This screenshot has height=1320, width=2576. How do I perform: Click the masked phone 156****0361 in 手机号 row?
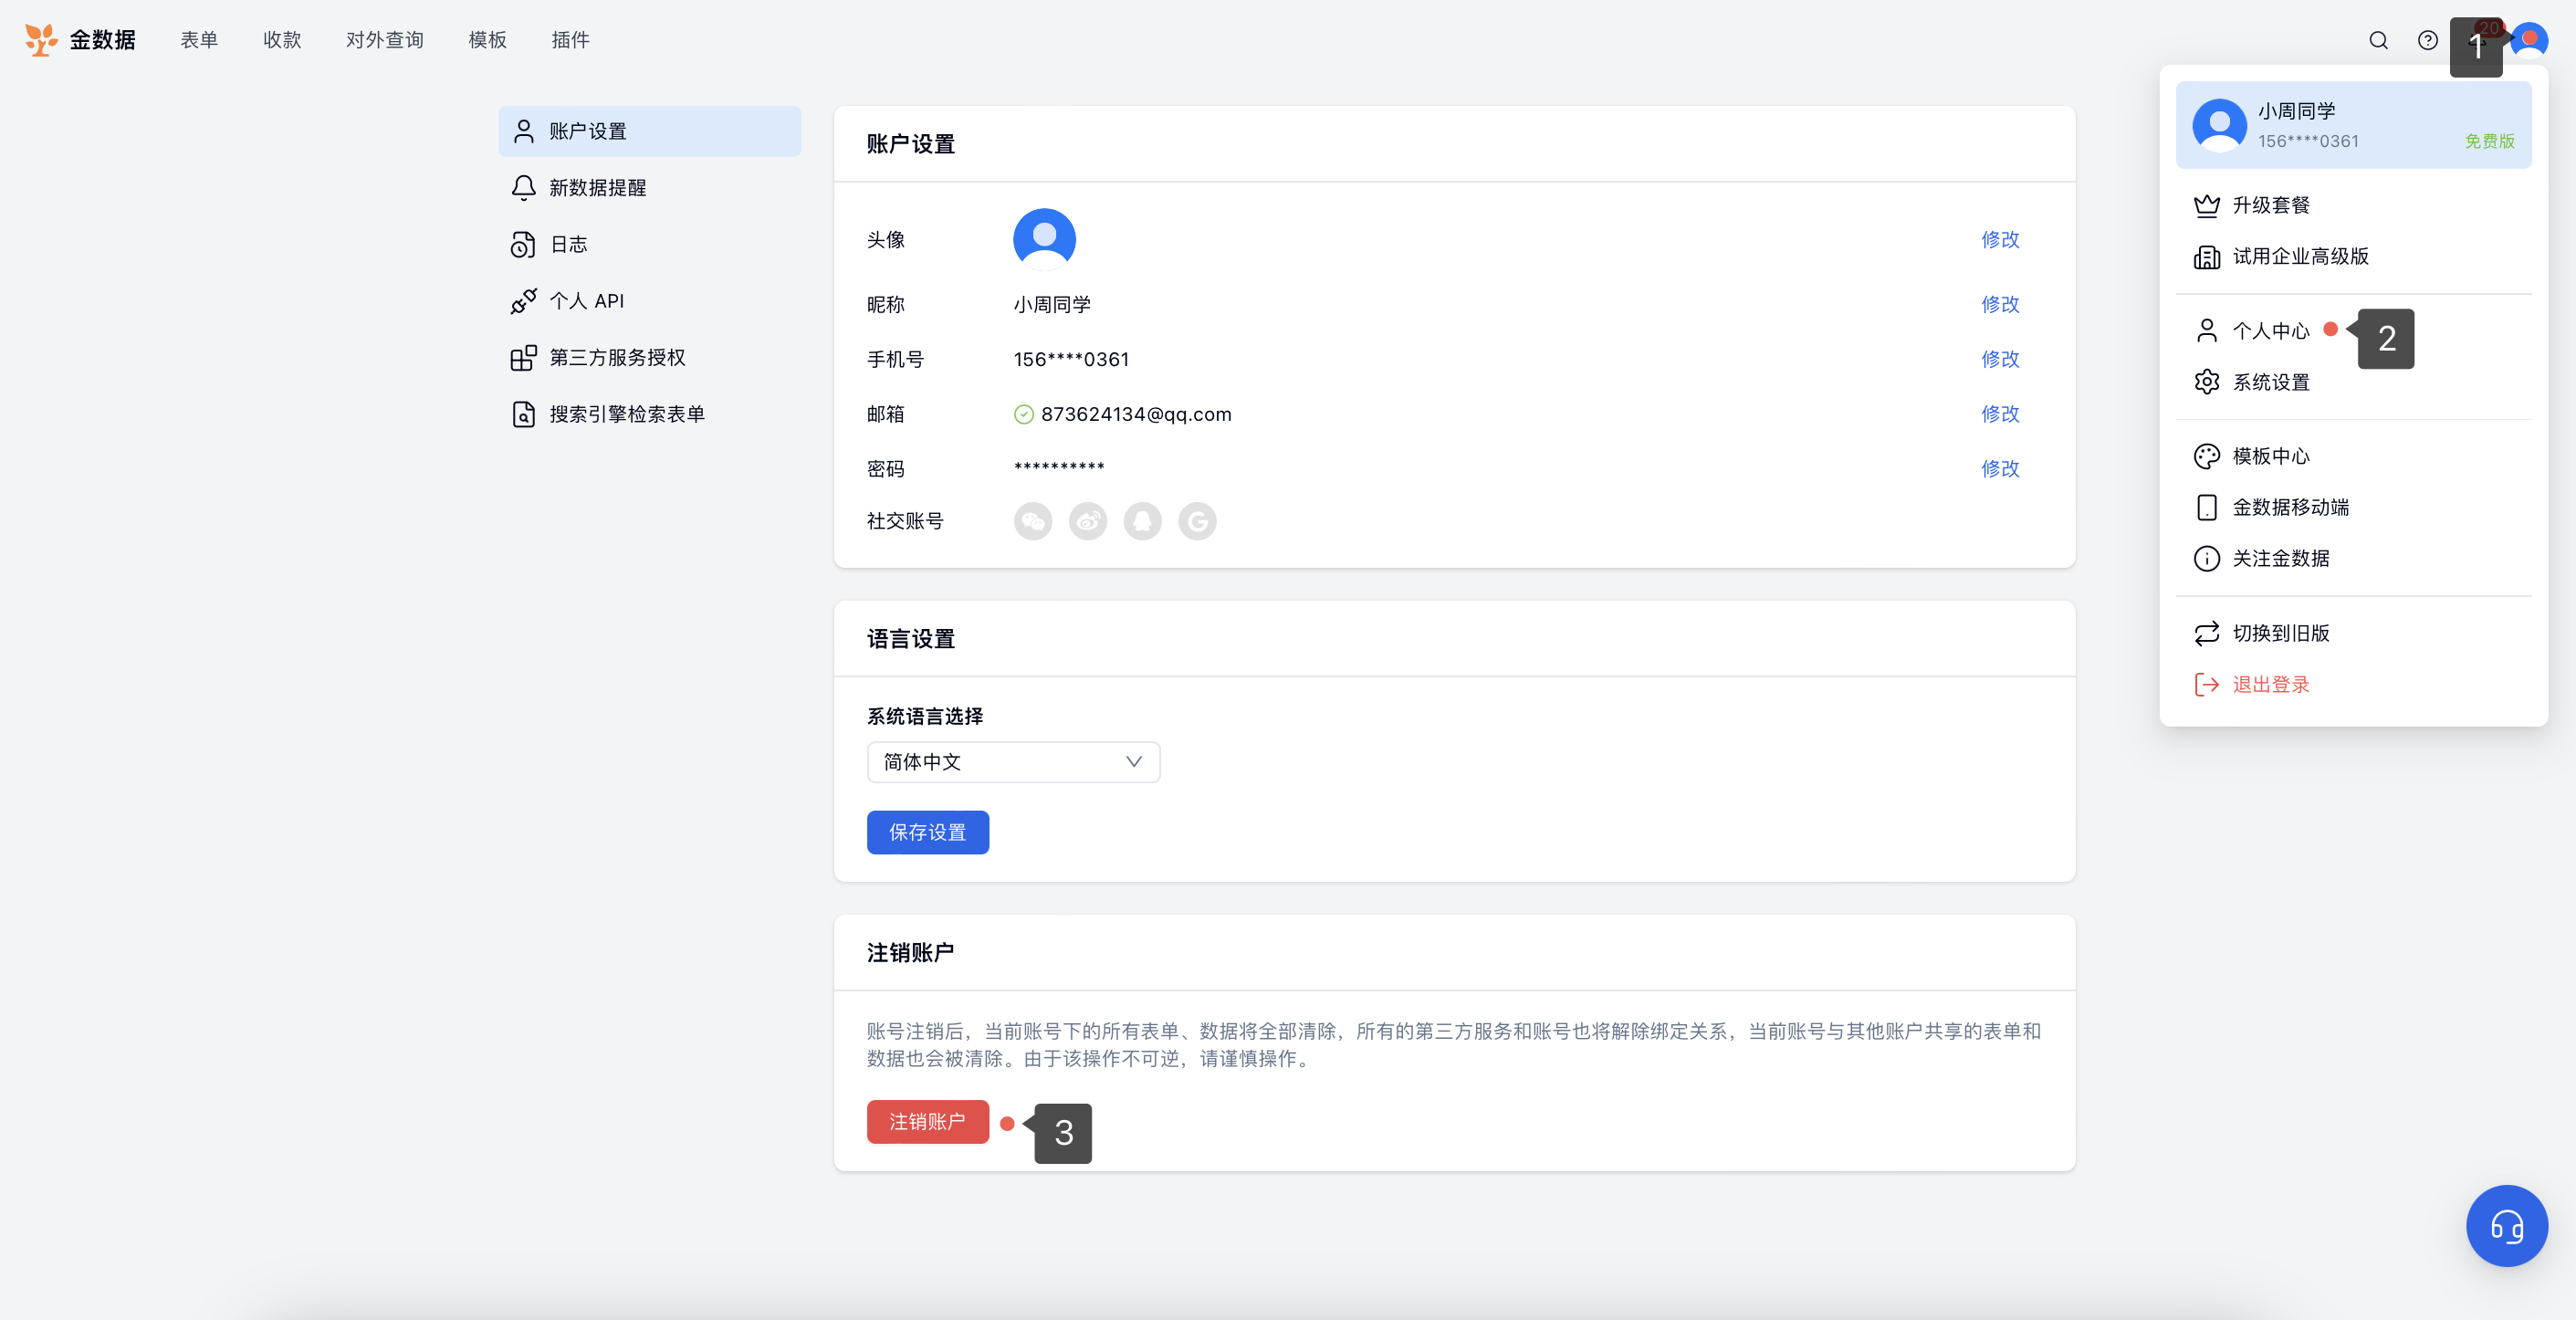[x=1071, y=359]
